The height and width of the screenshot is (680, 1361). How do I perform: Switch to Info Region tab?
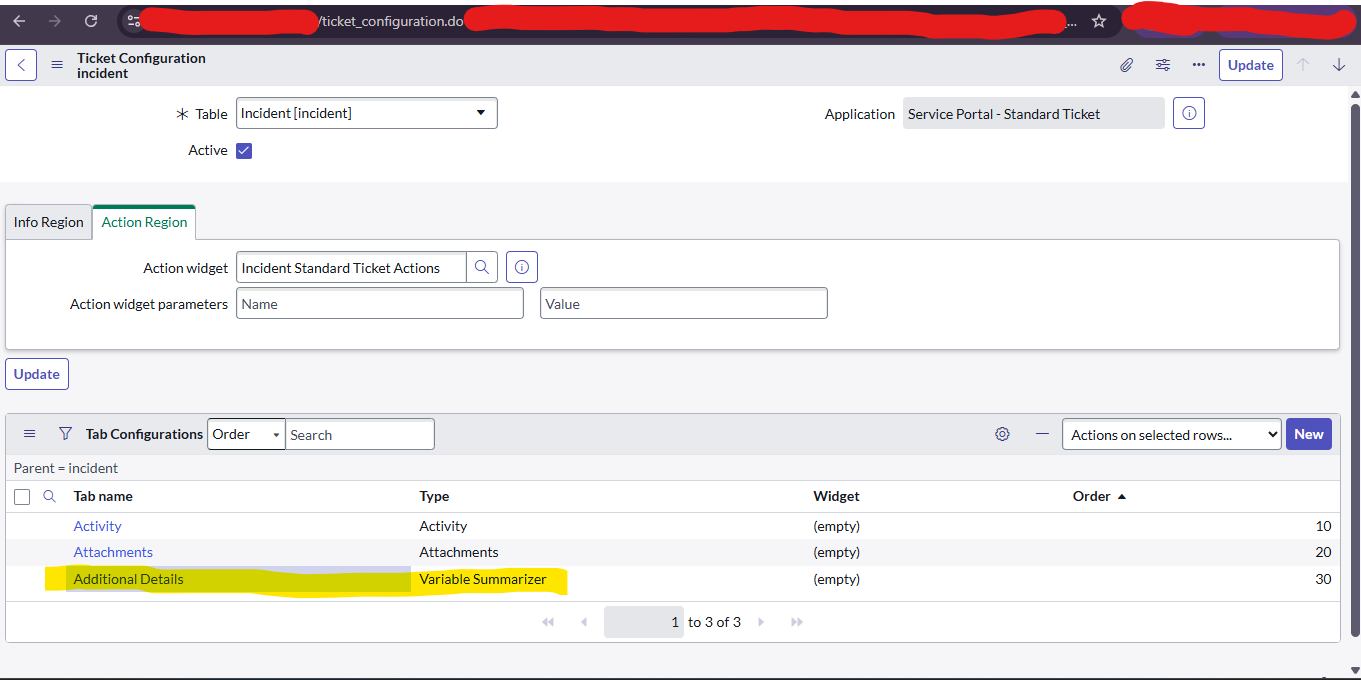[x=48, y=222]
